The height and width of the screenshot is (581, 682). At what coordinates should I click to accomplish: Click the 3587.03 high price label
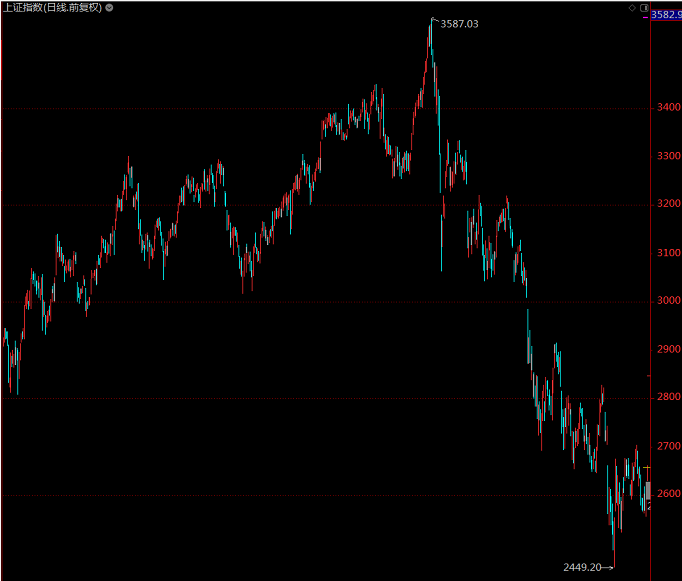tap(460, 23)
